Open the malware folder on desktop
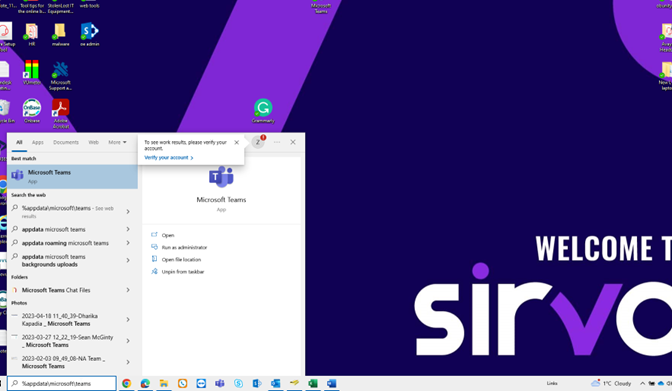The height and width of the screenshot is (391, 672). (60, 34)
